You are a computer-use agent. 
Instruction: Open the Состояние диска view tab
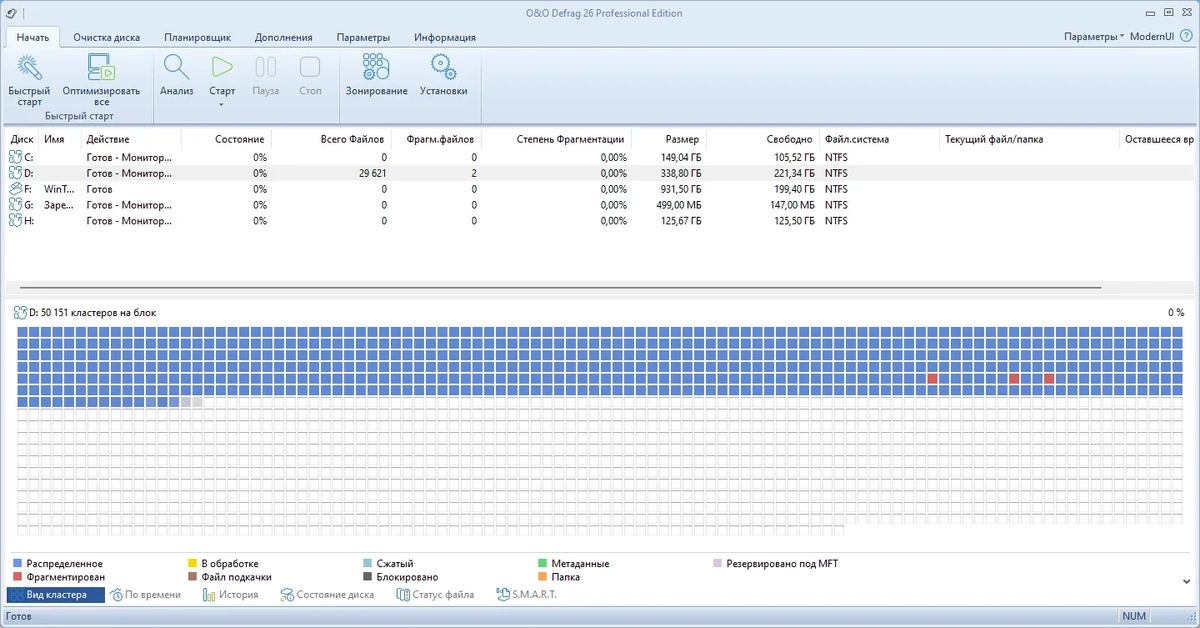click(327, 595)
